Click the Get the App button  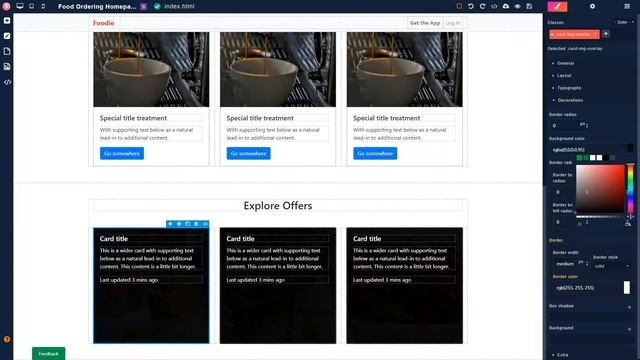[x=425, y=23]
